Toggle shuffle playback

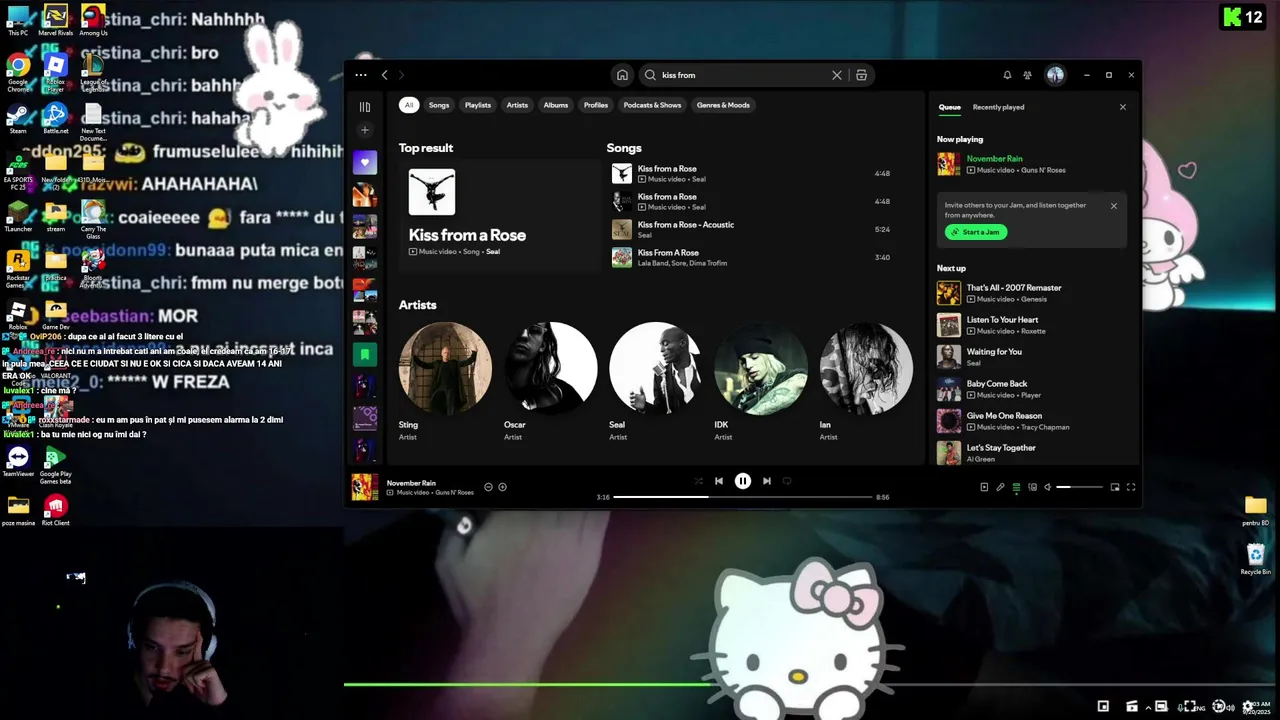point(699,481)
